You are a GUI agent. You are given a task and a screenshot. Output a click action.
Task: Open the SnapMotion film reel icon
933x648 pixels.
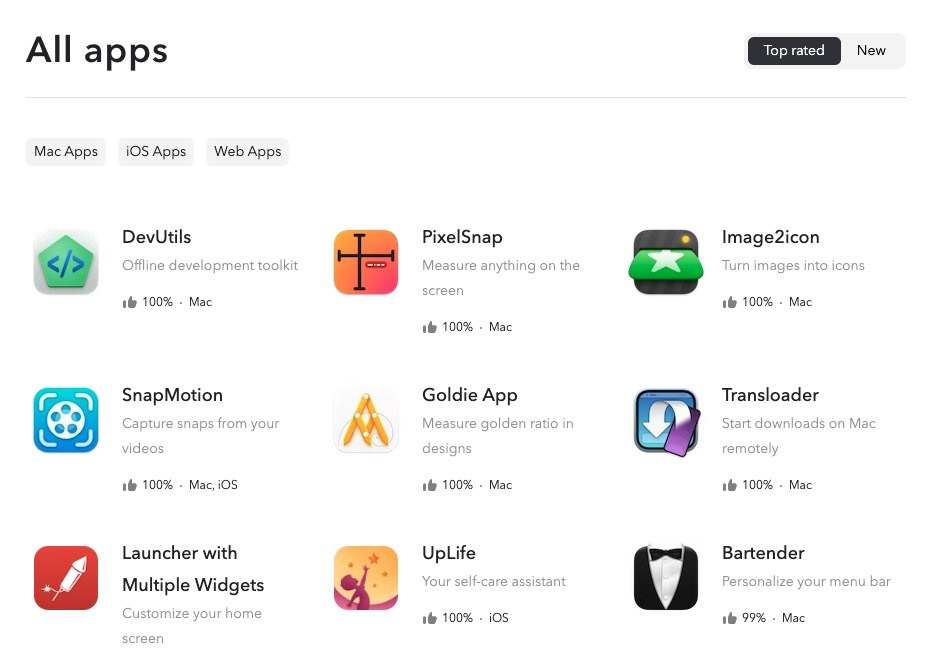(66, 420)
